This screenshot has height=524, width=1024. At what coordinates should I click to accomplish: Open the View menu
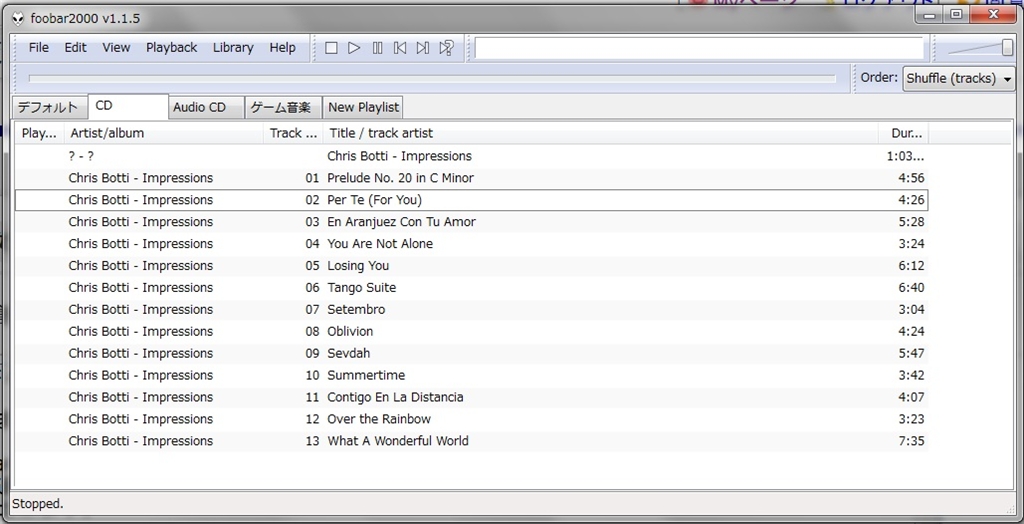pyautogui.click(x=116, y=48)
